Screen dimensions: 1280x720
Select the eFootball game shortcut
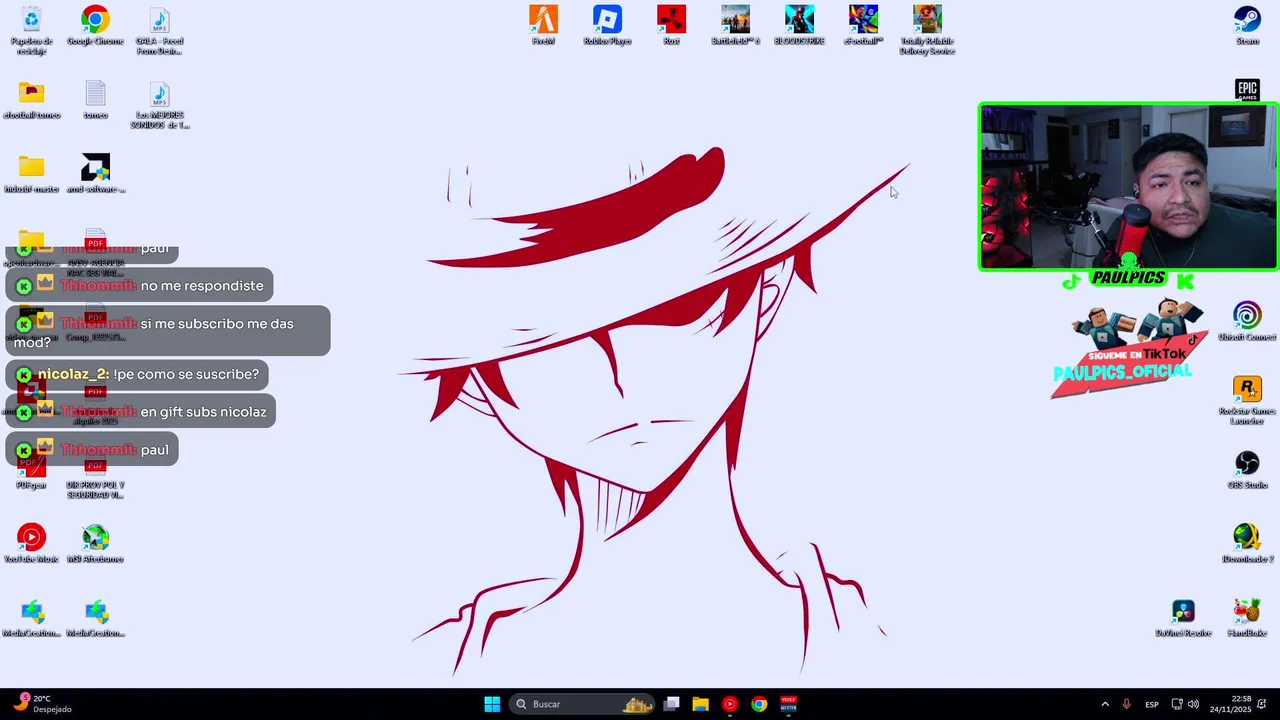pyautogui.click(x=863, y=26)
